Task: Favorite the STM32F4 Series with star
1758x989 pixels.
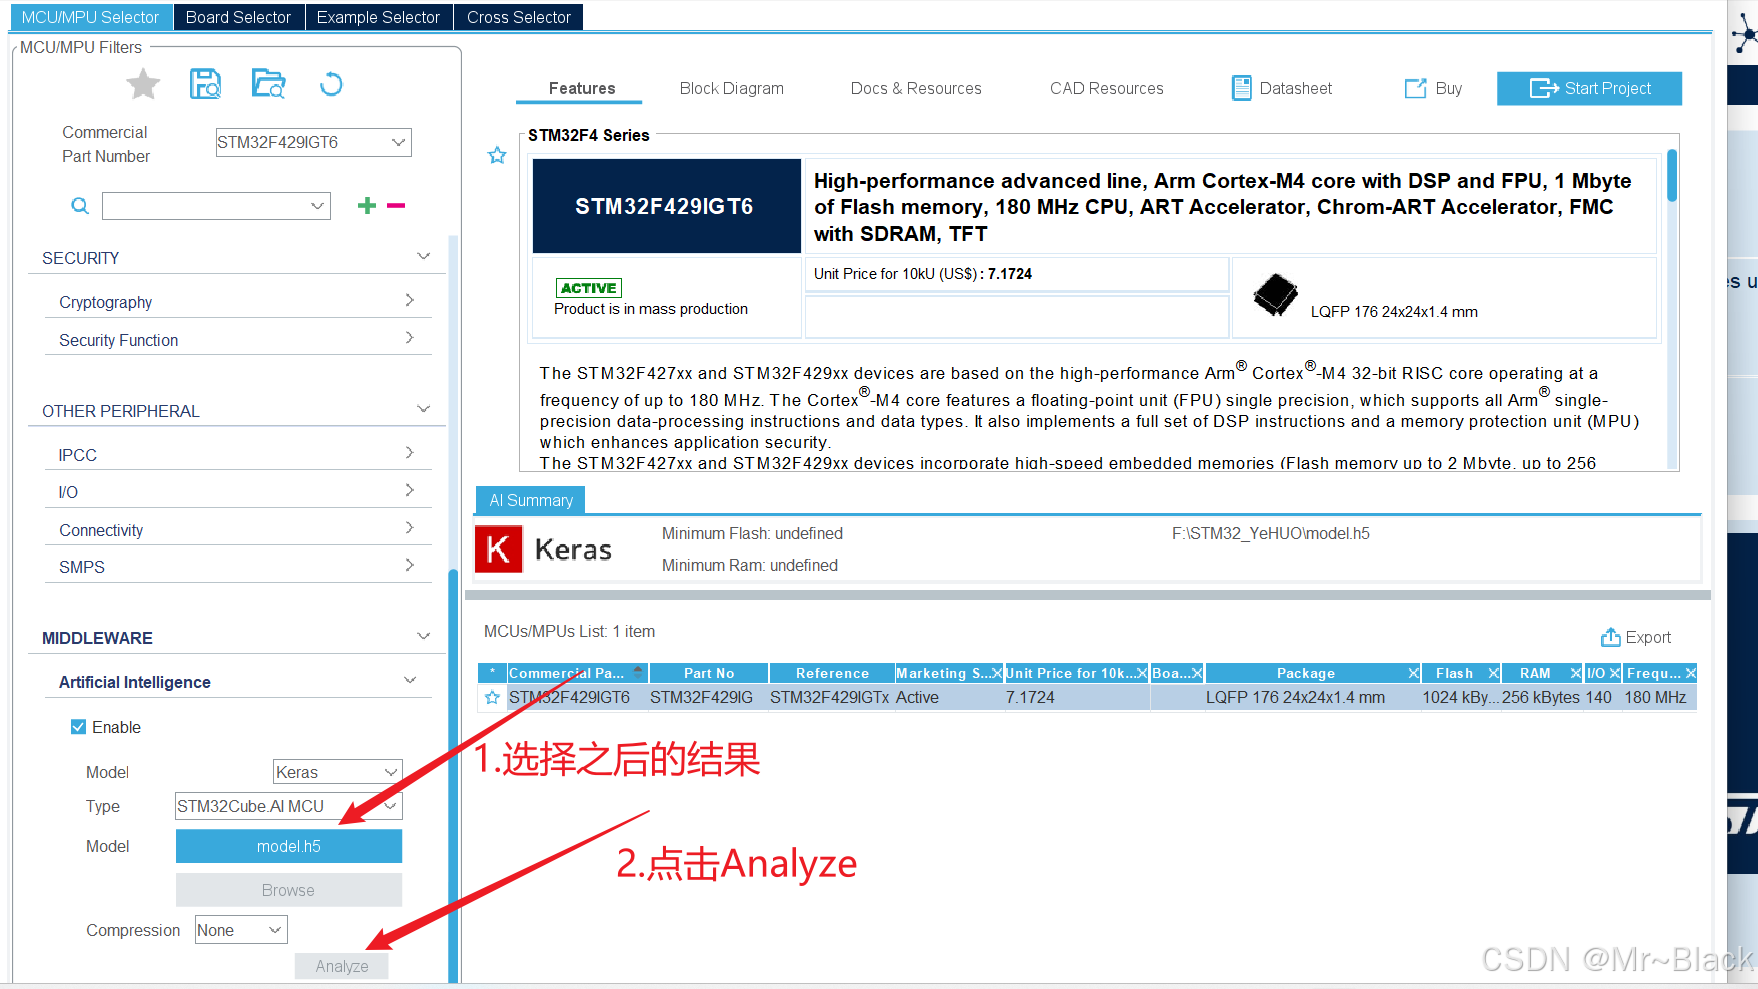Action: point(497,155)
